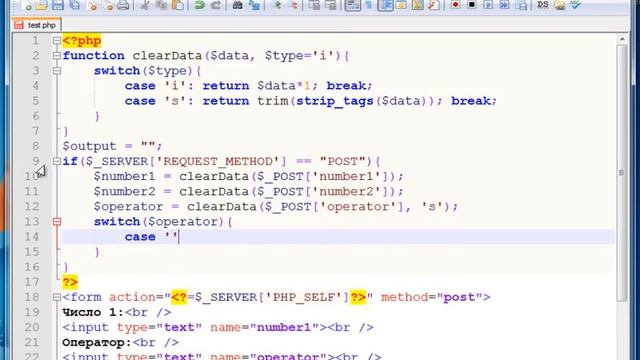Image resolution: width=640 pixels, height=360 pixels.
Task: Click the 'strip_tags' function name
Action: [x=335, y=101]
